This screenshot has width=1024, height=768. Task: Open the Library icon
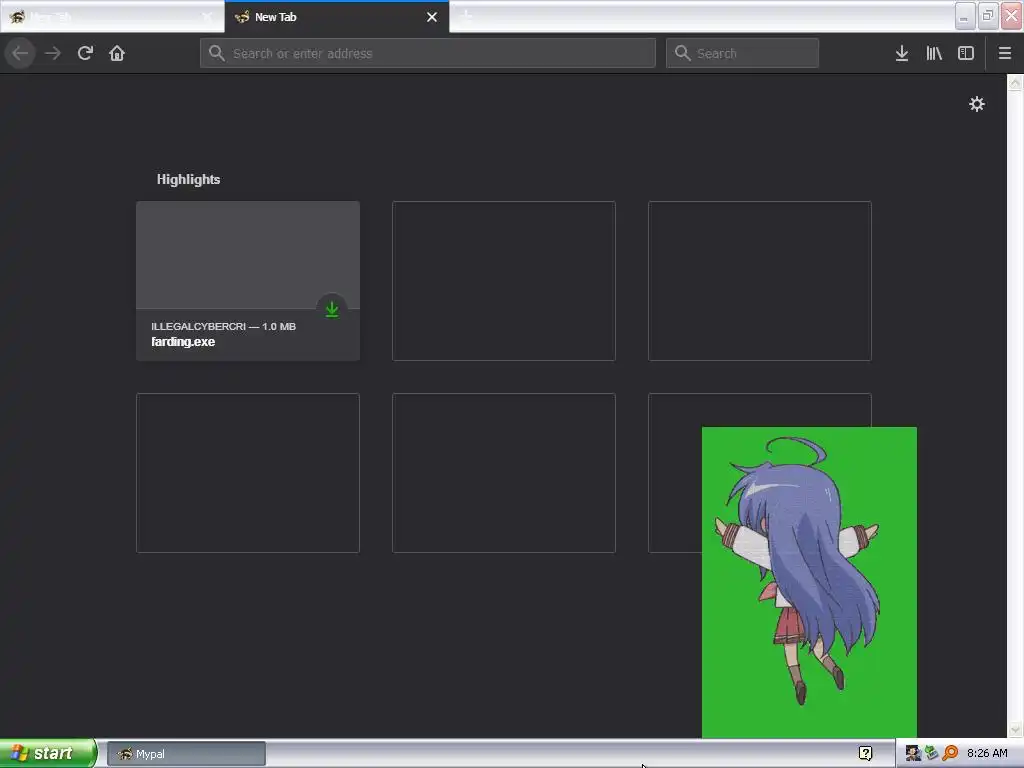point(934,53)
